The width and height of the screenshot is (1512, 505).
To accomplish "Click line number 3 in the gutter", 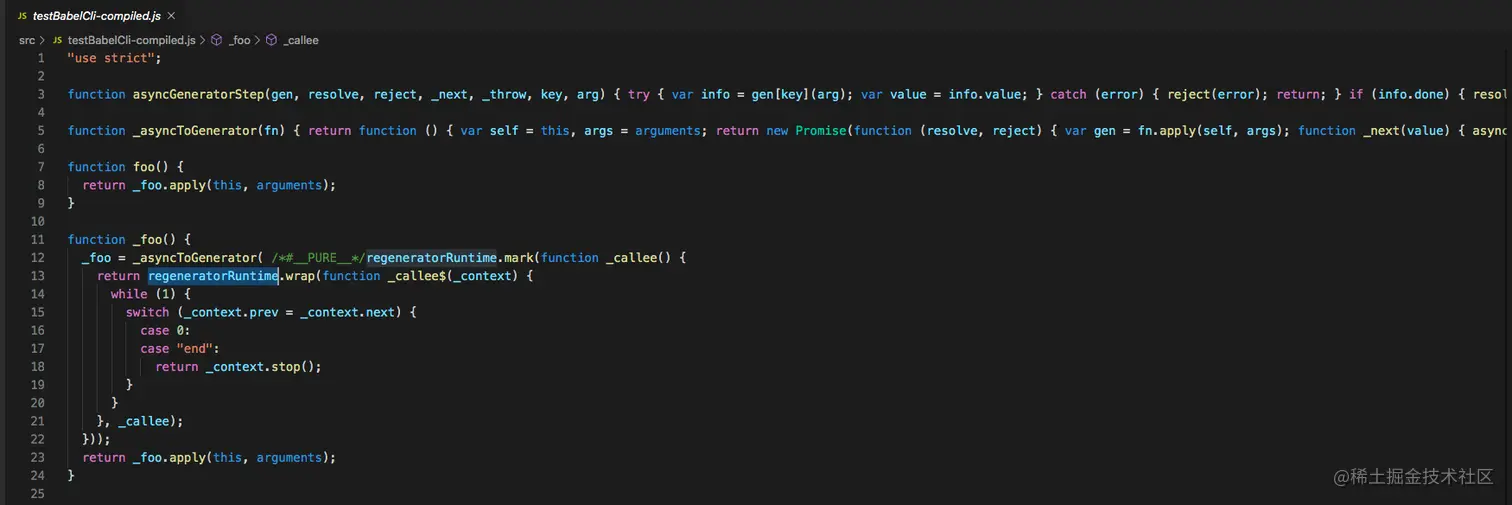I will (40, 94).
